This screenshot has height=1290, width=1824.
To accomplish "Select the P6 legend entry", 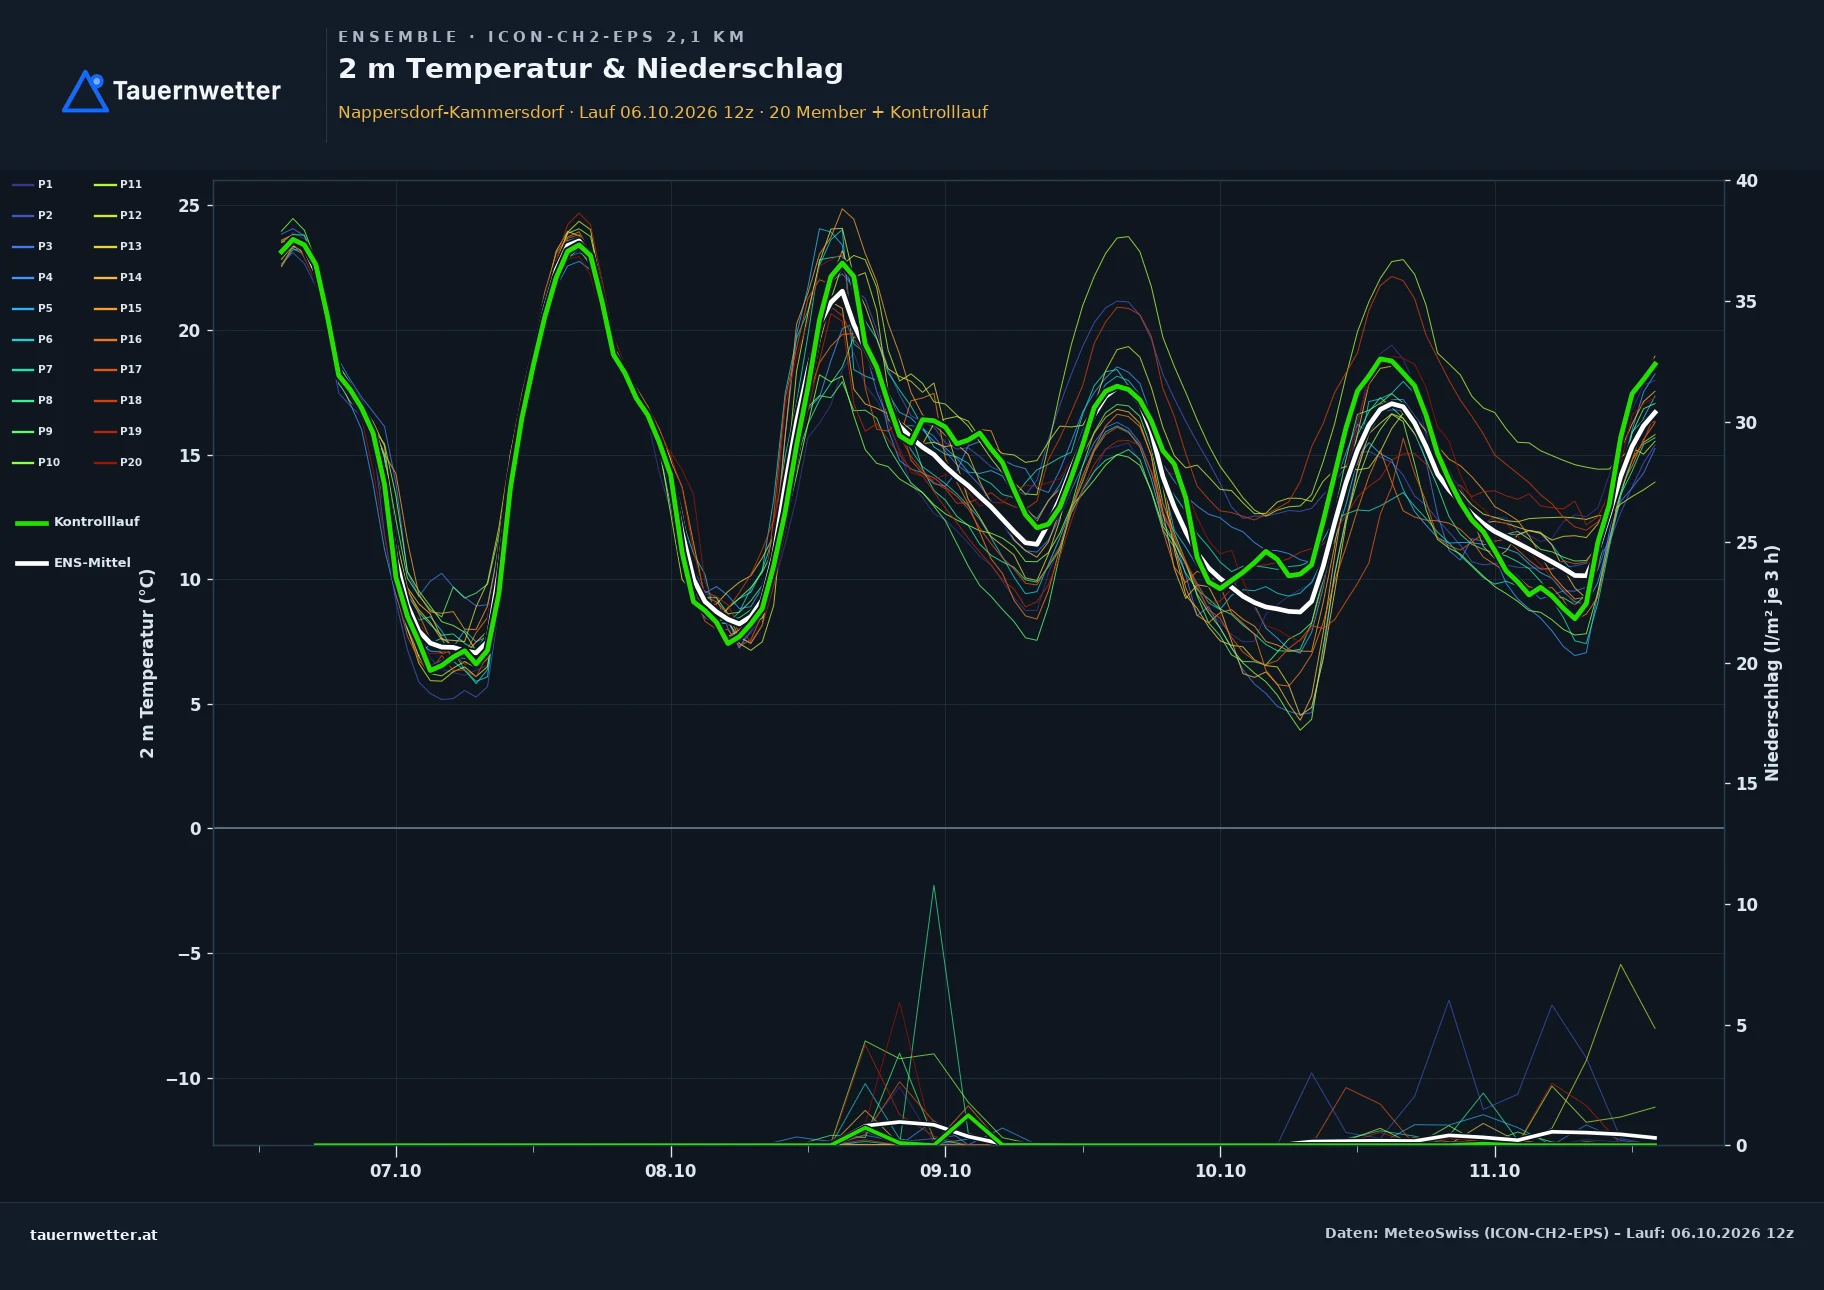I will [x=32, y=339].
